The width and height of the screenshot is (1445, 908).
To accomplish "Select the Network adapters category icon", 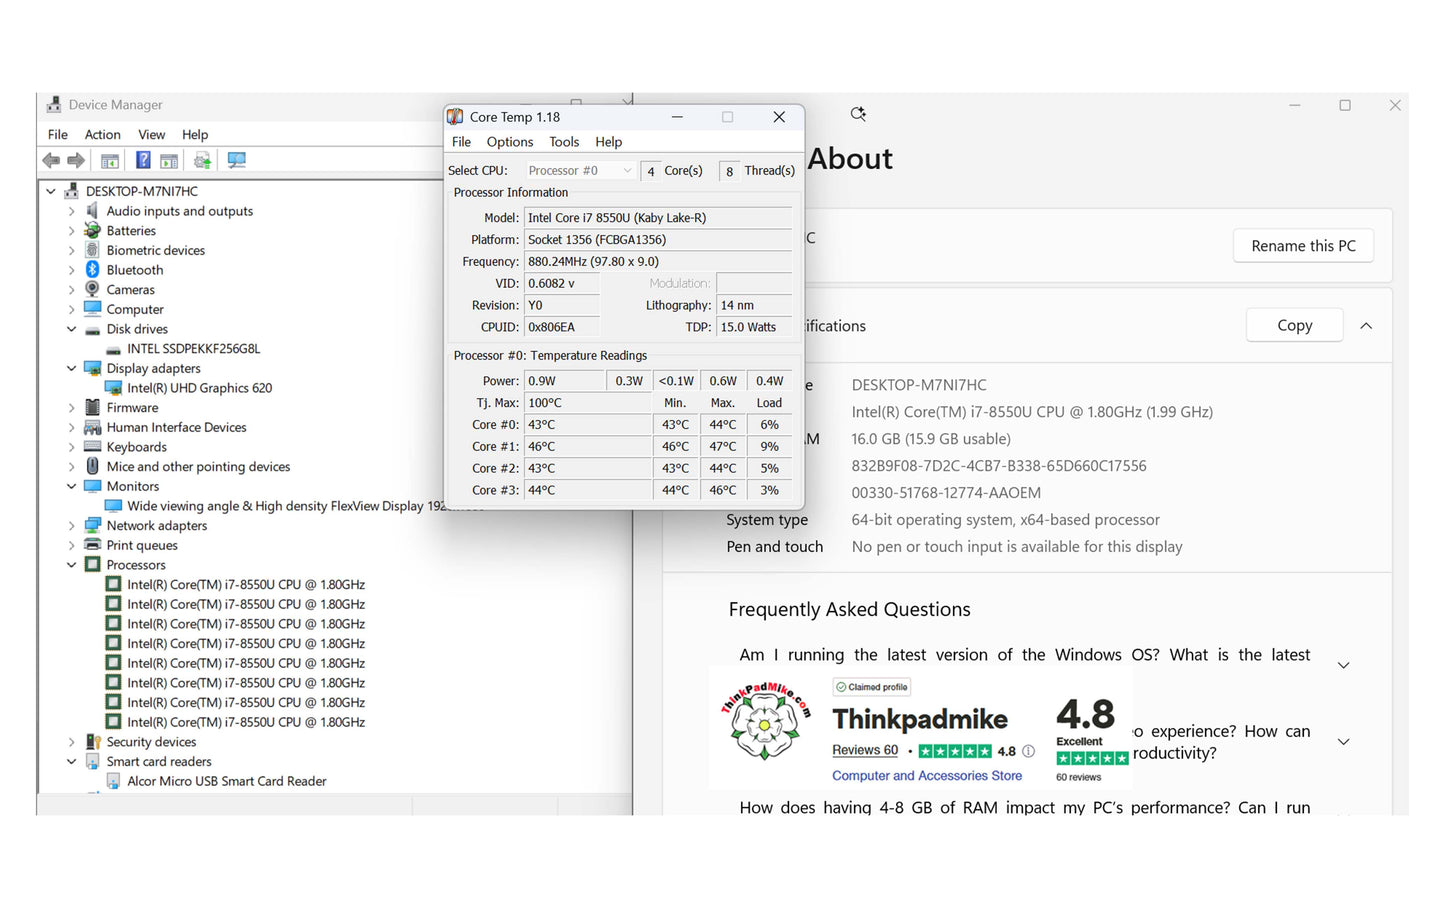I will 92,525.
